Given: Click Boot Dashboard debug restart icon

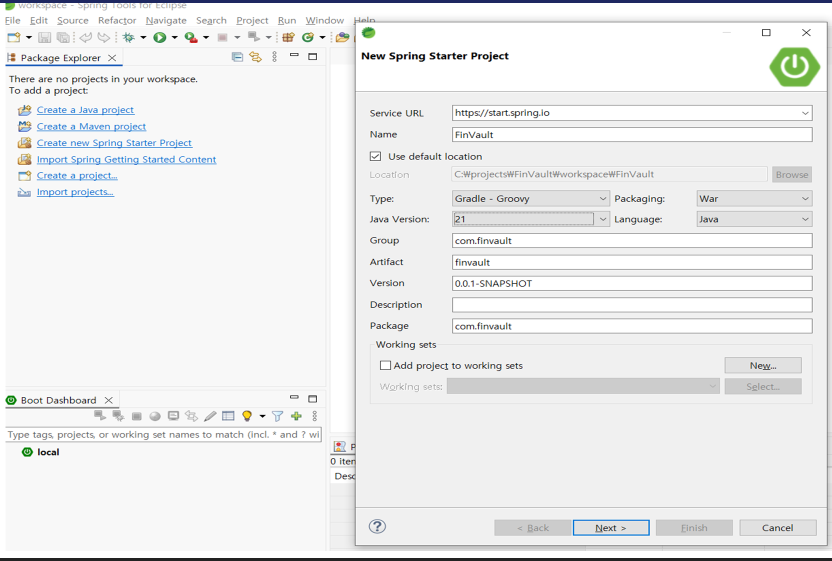Looking at the screenshot, I should 118,416.
